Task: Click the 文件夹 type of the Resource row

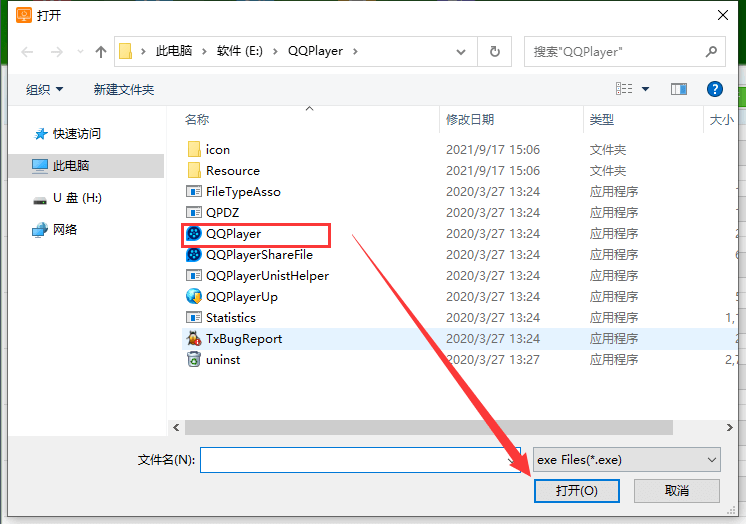Action: 608,171
